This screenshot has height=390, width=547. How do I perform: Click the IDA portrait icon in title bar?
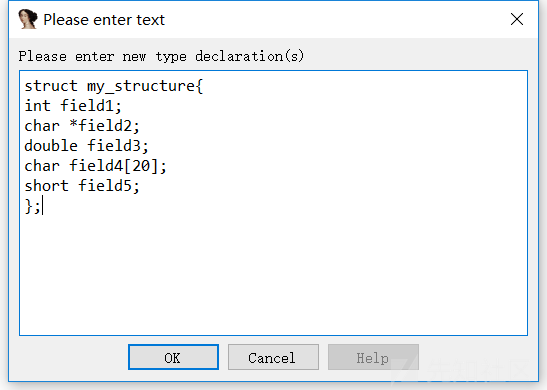point(28,19)
